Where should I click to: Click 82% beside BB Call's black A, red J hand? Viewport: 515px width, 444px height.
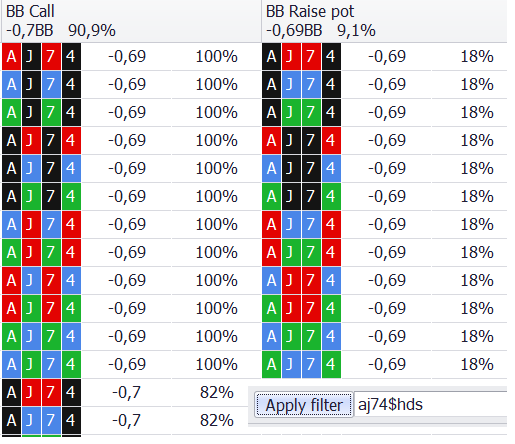click(x=216, y=392)
